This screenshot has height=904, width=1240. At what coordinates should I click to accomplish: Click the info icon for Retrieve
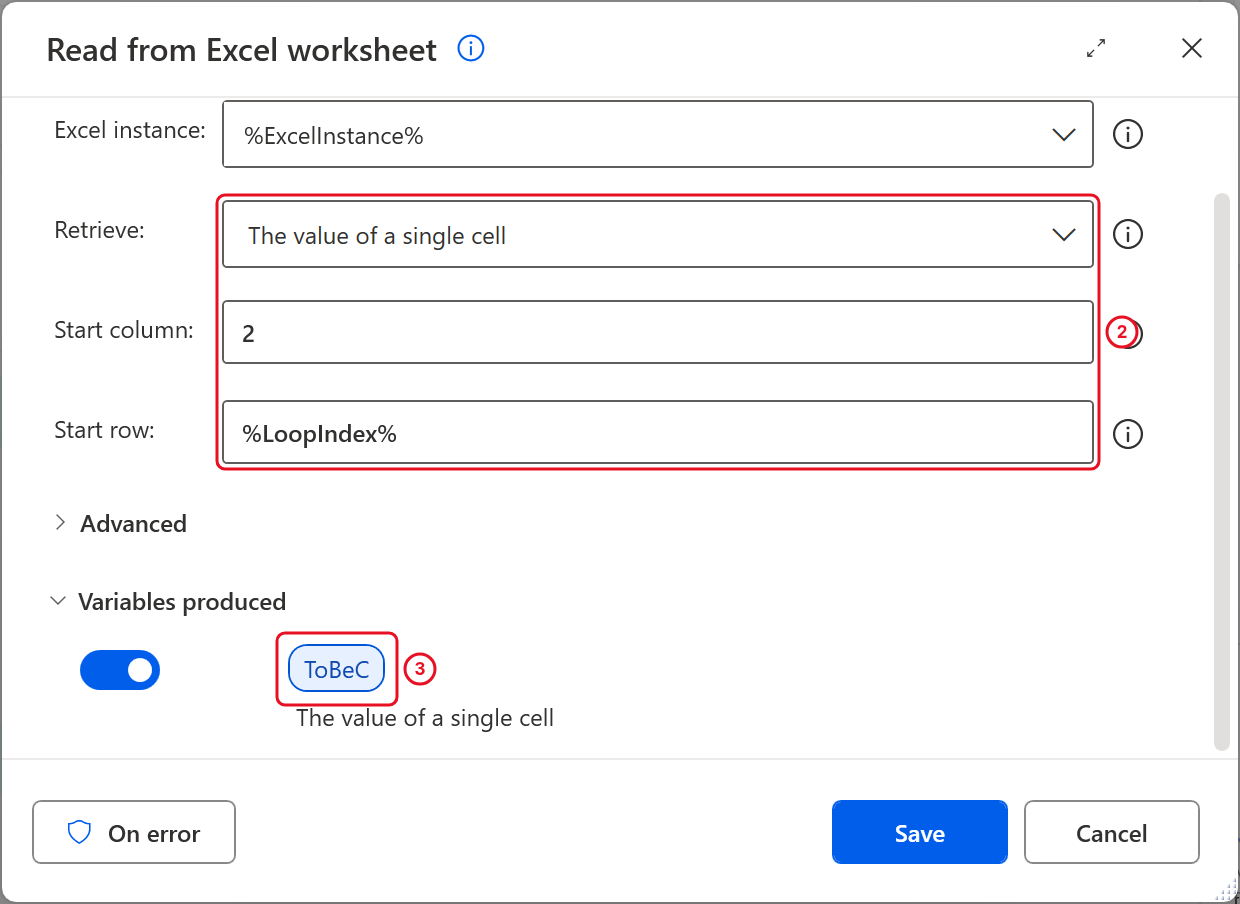1128,234
